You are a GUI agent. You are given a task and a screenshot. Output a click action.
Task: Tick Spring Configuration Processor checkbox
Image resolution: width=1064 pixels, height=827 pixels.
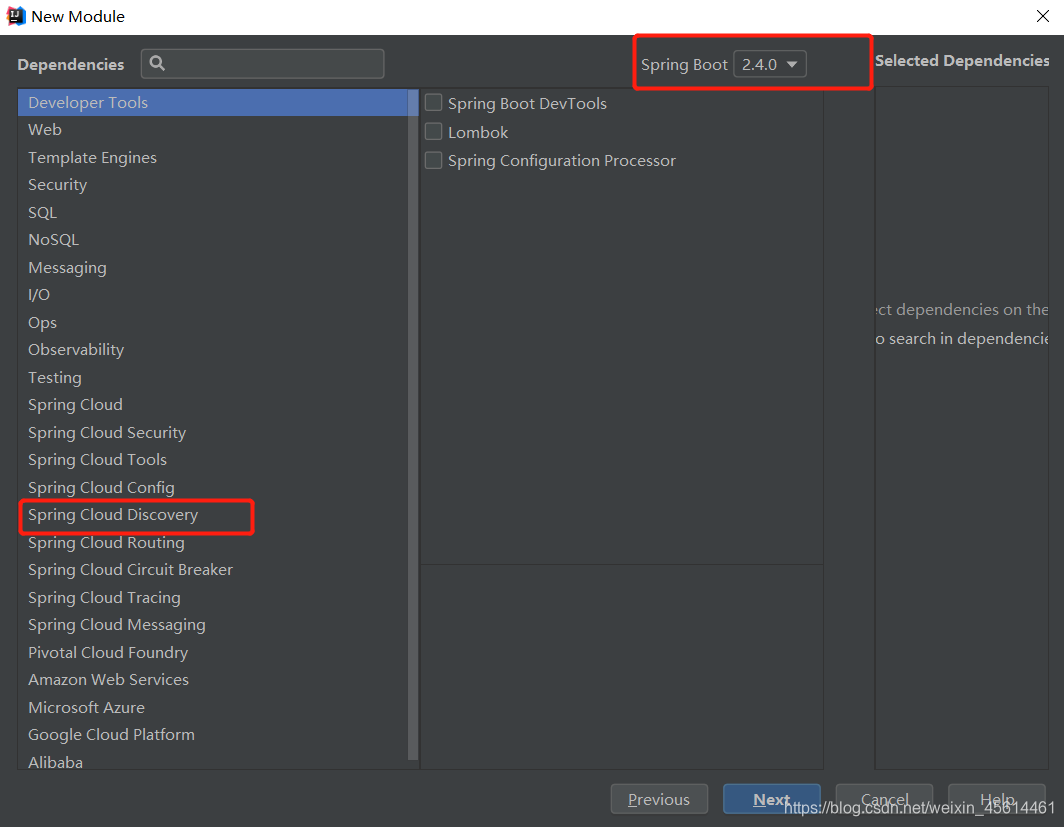[x=434, y=160]
